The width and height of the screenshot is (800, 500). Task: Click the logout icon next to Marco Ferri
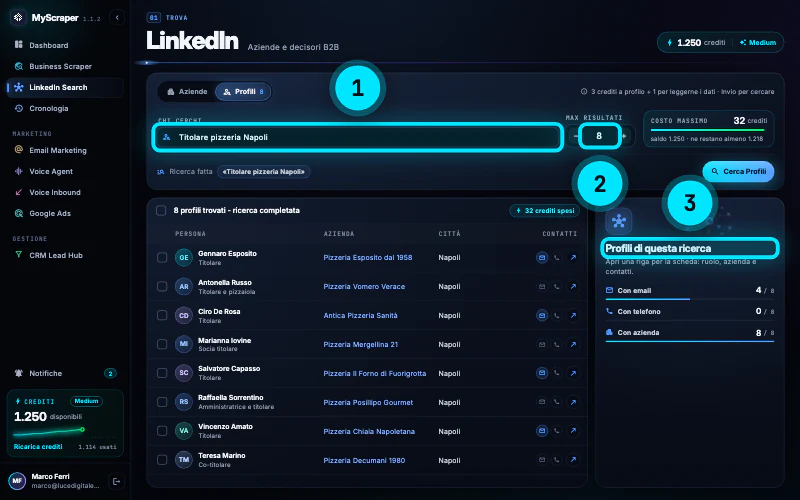pos(116,481)
